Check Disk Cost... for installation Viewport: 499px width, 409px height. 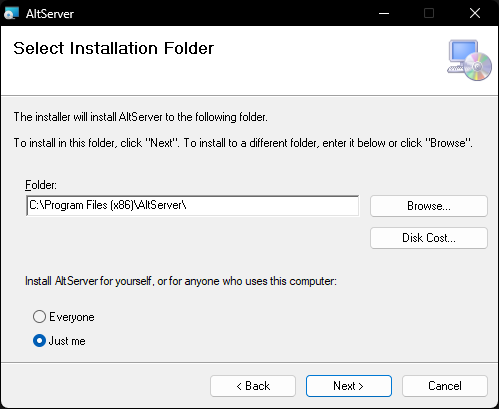(x=429, y=238)
